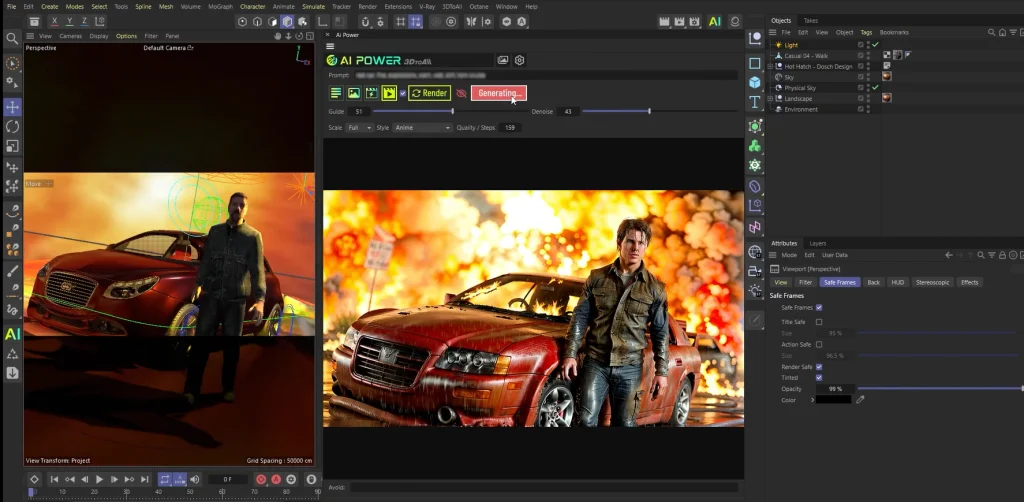
Task: Click the coordinate system cube icon
Action: click(100, 22)
